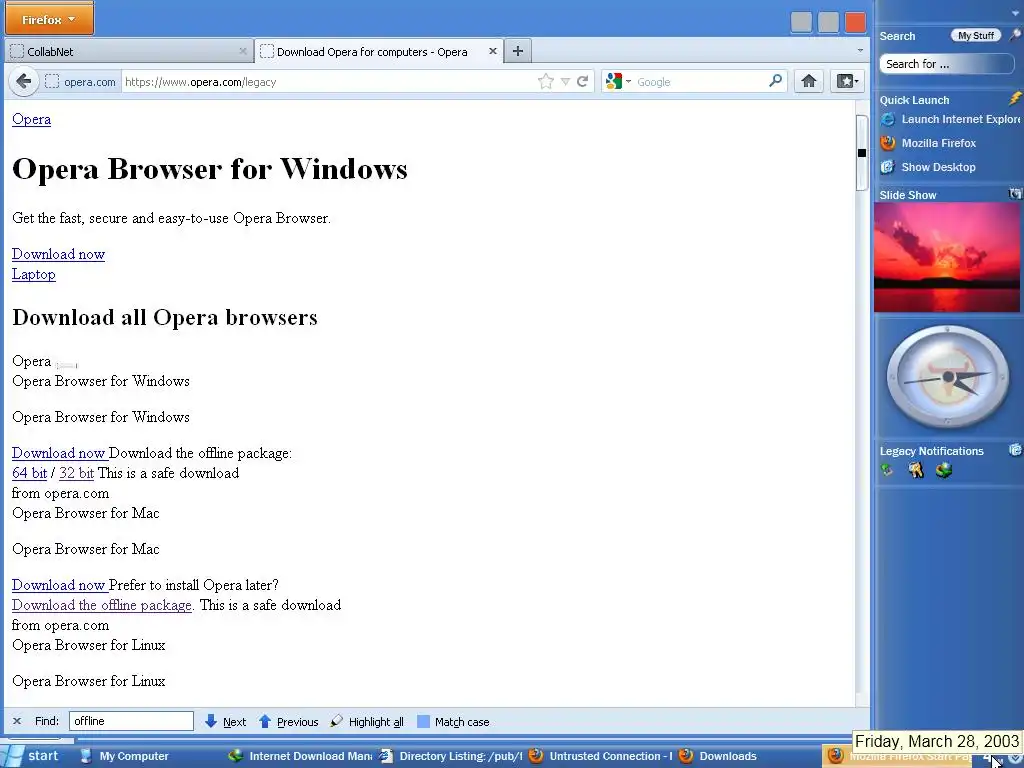Image resolution: width=1024 pixels, height=768 pixels.
Task: Click the Legacy Notifications header icon
Action: (1015, 450)
